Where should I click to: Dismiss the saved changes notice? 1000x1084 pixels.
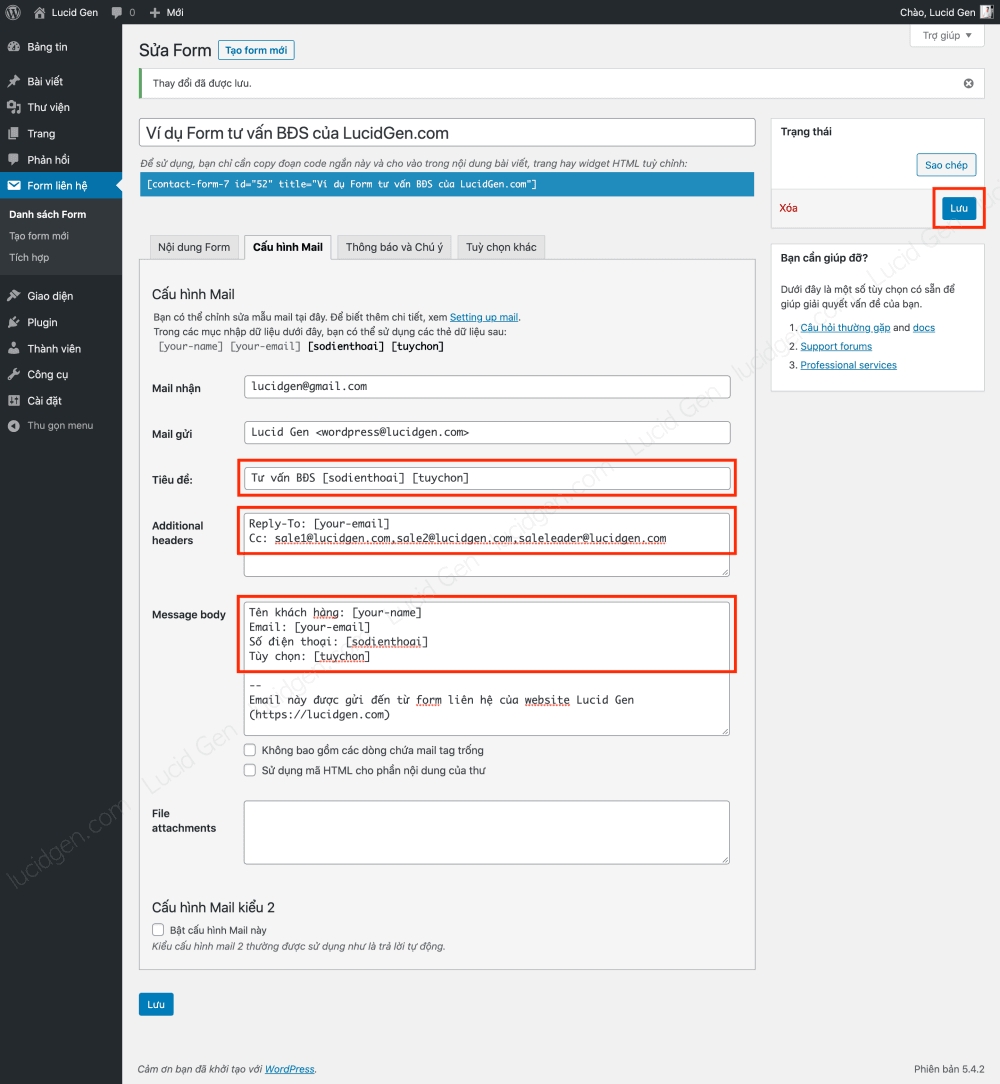[x=968, y=83]
